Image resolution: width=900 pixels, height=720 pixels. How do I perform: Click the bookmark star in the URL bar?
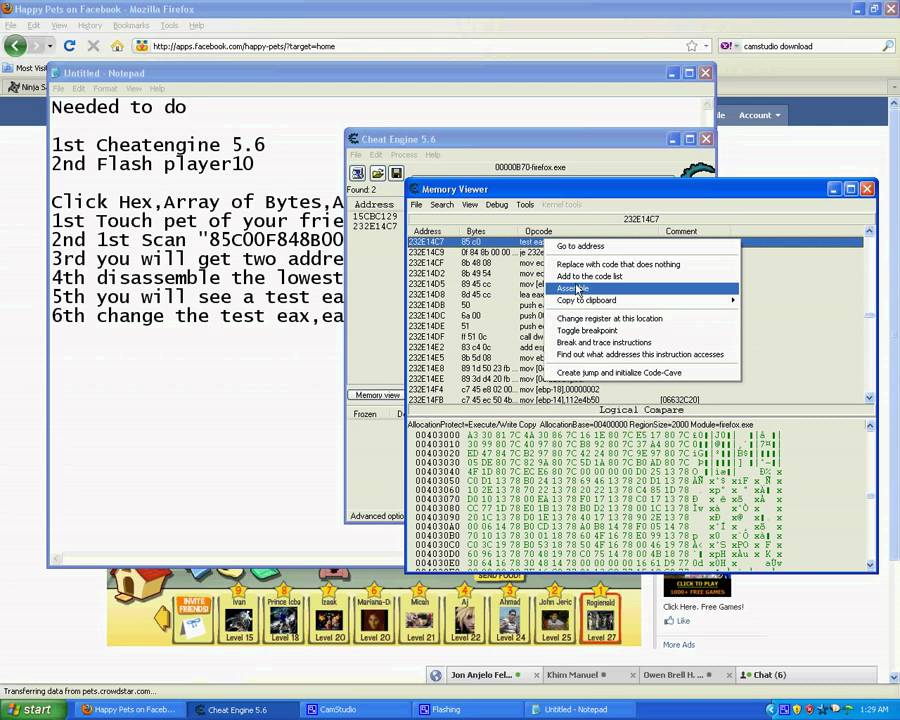pyautogui.click(x=692, y=46)
